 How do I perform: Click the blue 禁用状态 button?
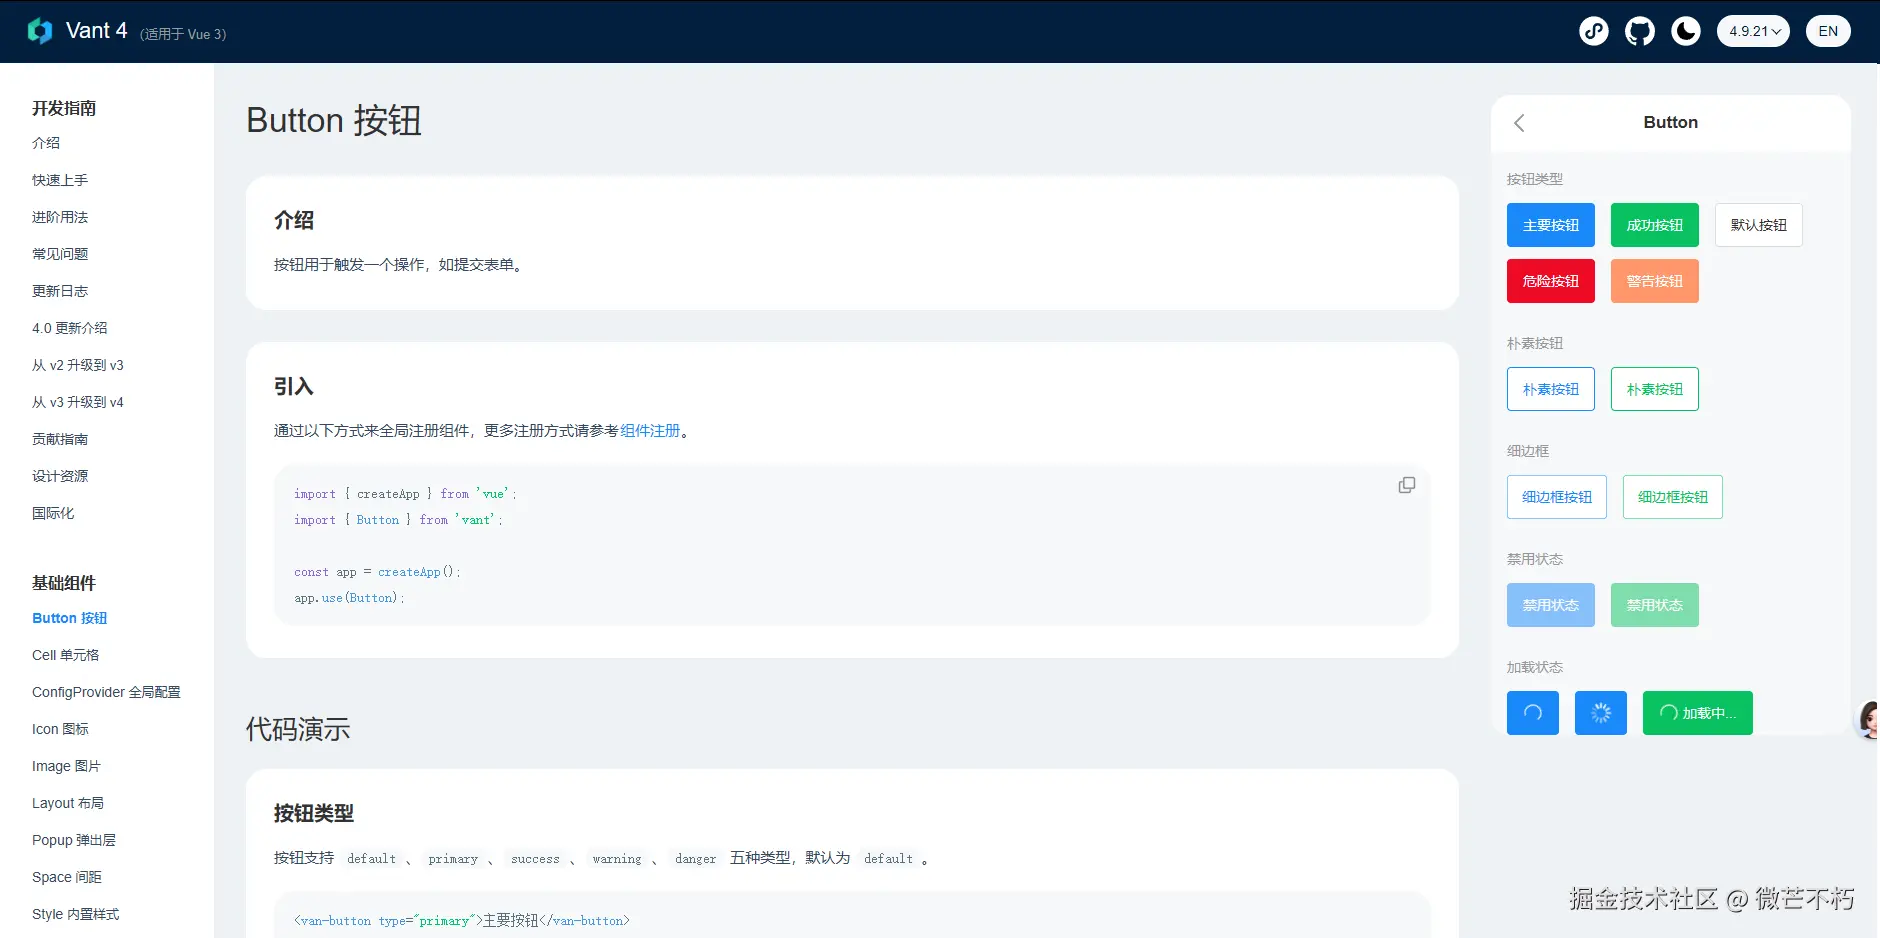point(1551,605)
